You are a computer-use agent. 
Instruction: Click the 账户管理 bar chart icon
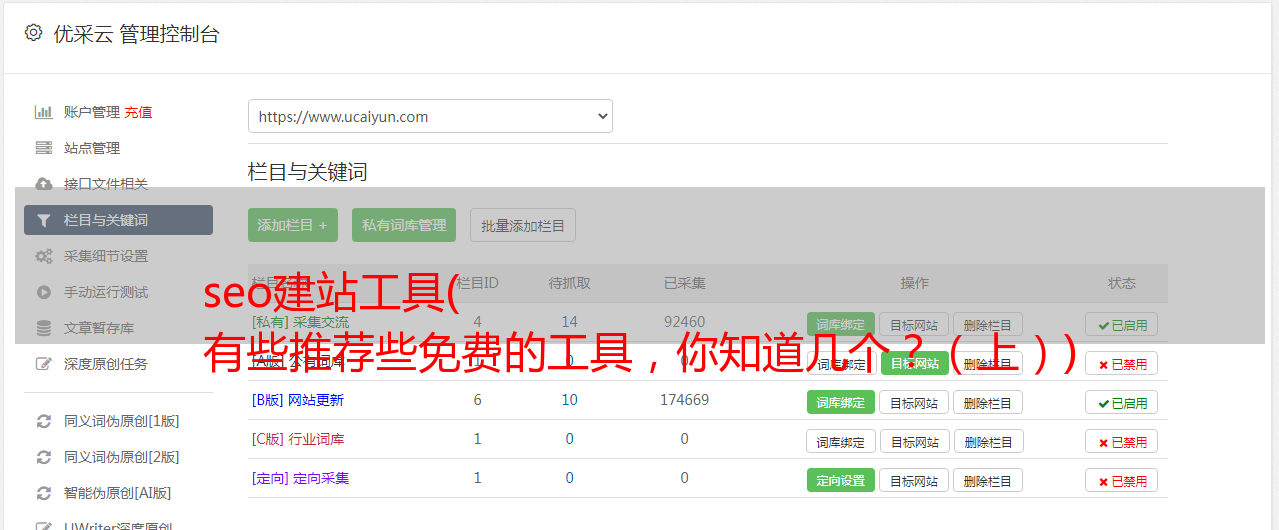(x=43, y=112)
